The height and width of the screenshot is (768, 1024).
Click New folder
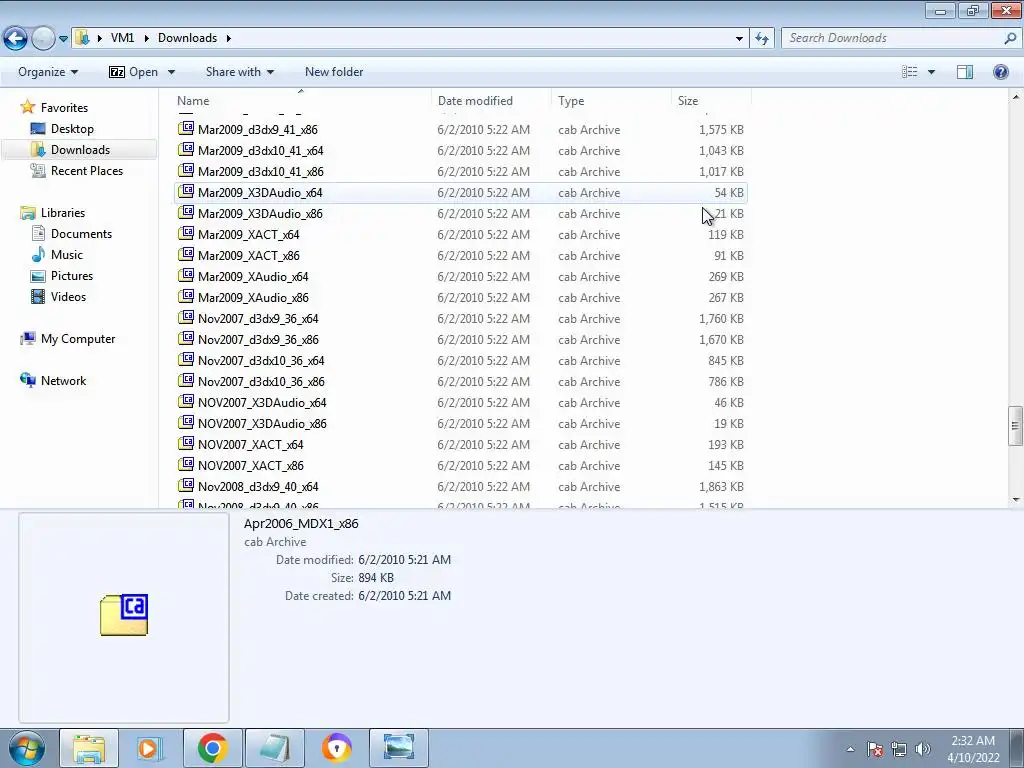[x=334, y=72]
